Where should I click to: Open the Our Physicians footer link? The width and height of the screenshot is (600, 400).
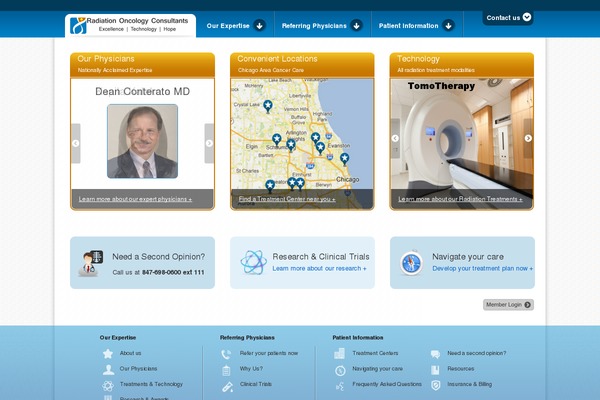tap(139, 369)
